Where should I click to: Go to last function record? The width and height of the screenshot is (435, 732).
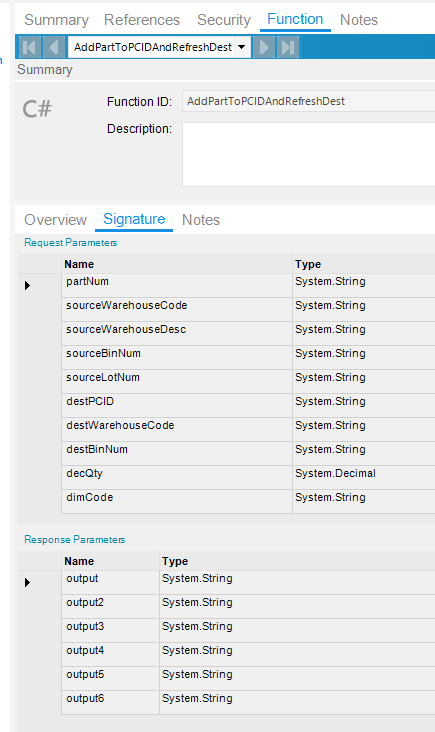coord(288,47)
